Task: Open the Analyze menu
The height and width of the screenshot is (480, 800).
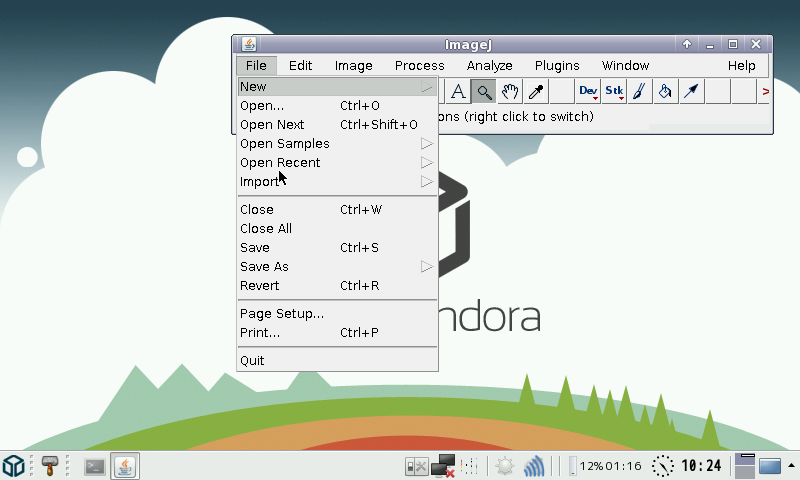Action: coord(489,66)
